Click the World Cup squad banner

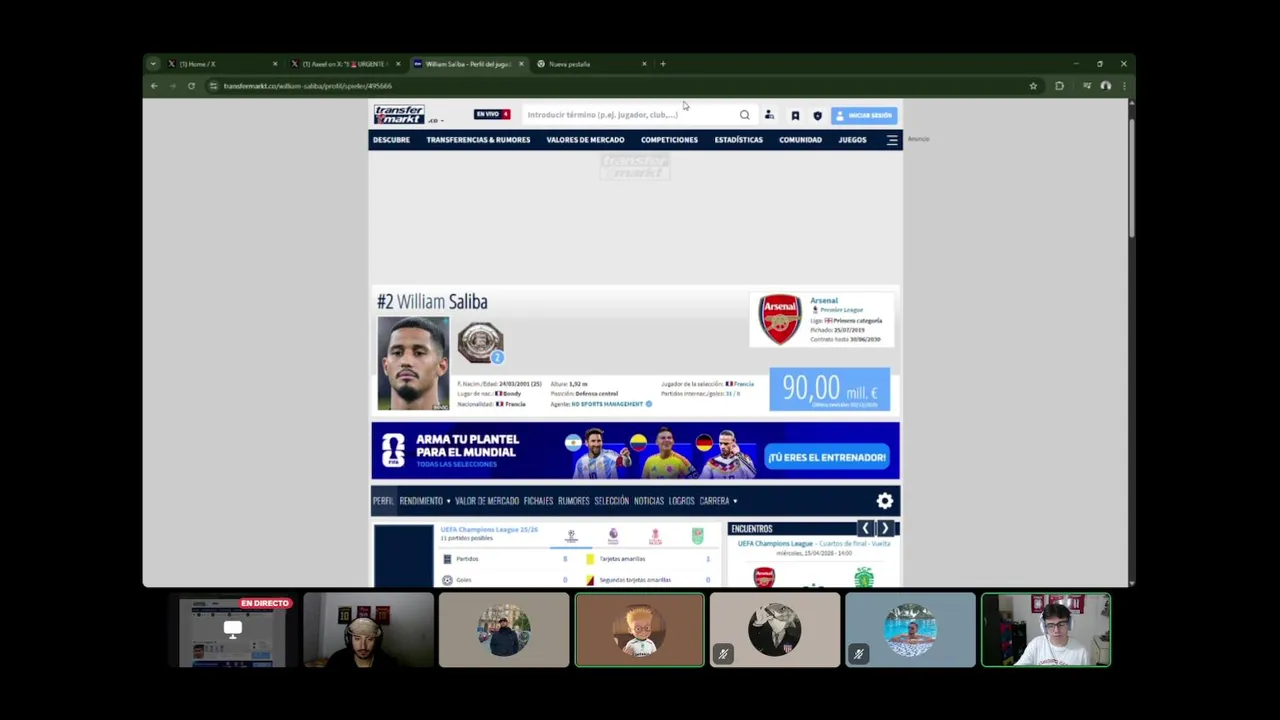635,451
